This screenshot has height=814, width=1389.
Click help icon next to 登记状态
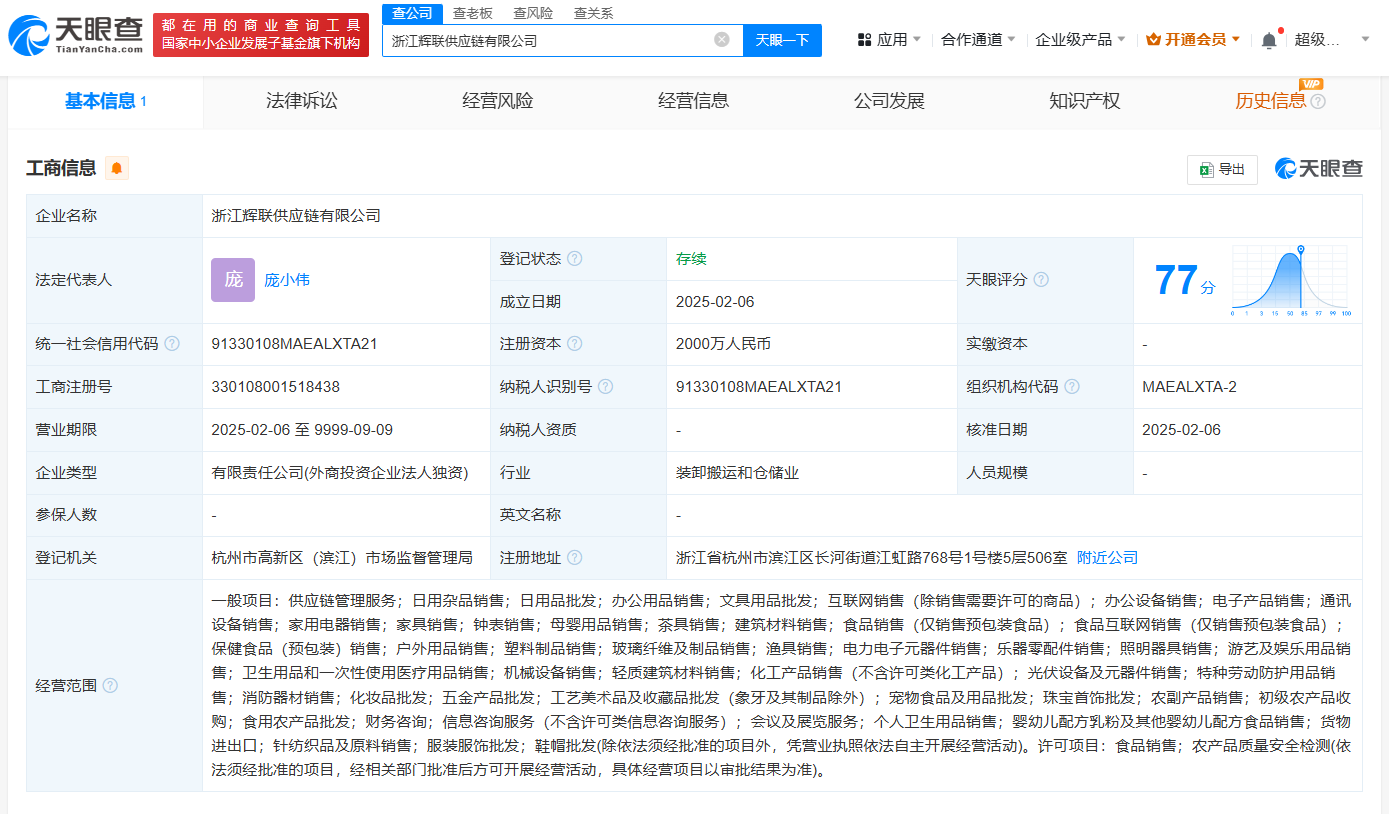575,259
